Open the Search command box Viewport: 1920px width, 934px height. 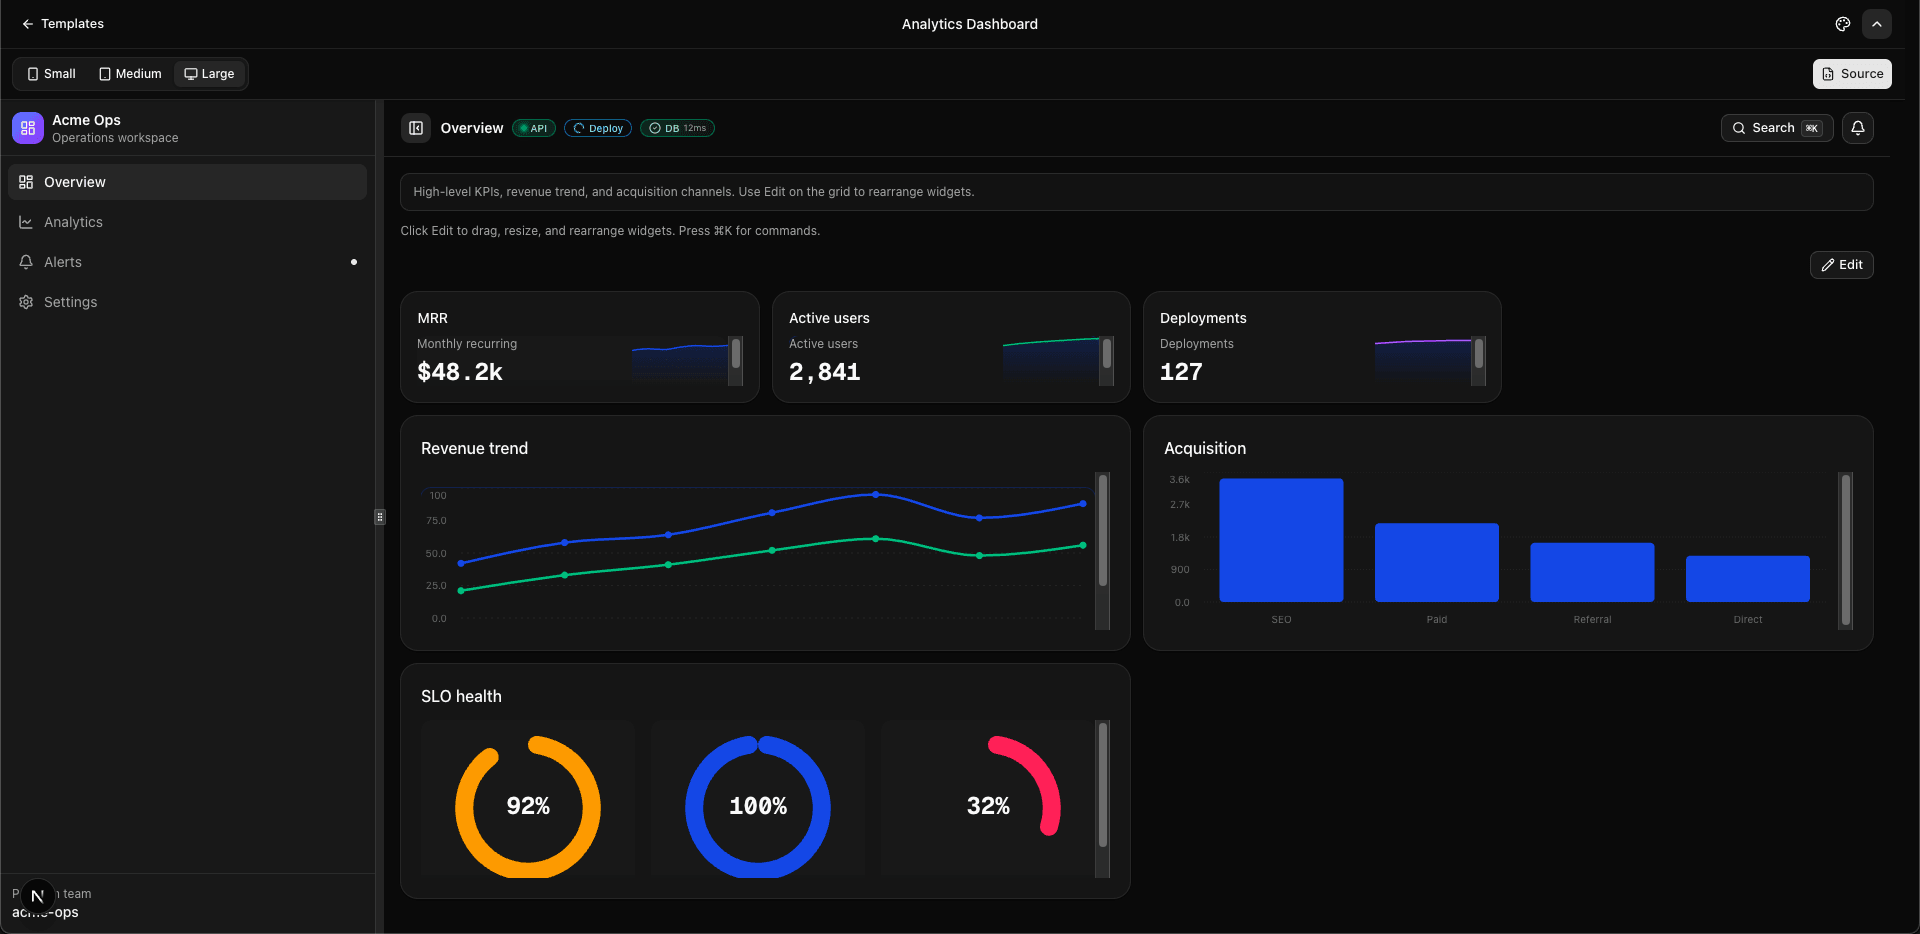point(1777,128)
